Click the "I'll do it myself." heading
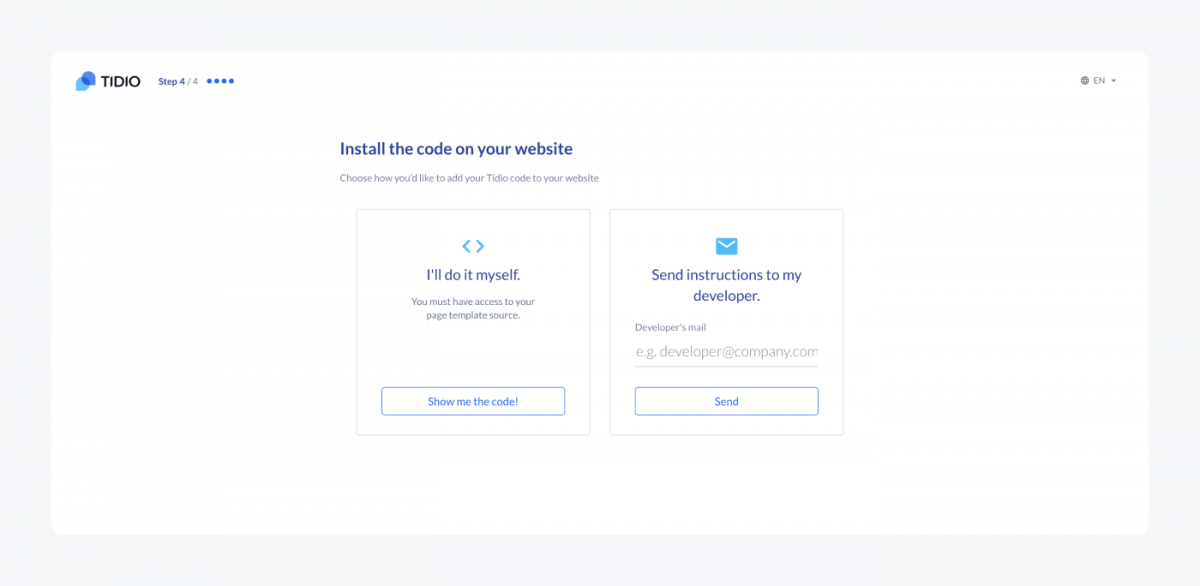Screen dimensions: 1200x586 (x=473, y=275)
